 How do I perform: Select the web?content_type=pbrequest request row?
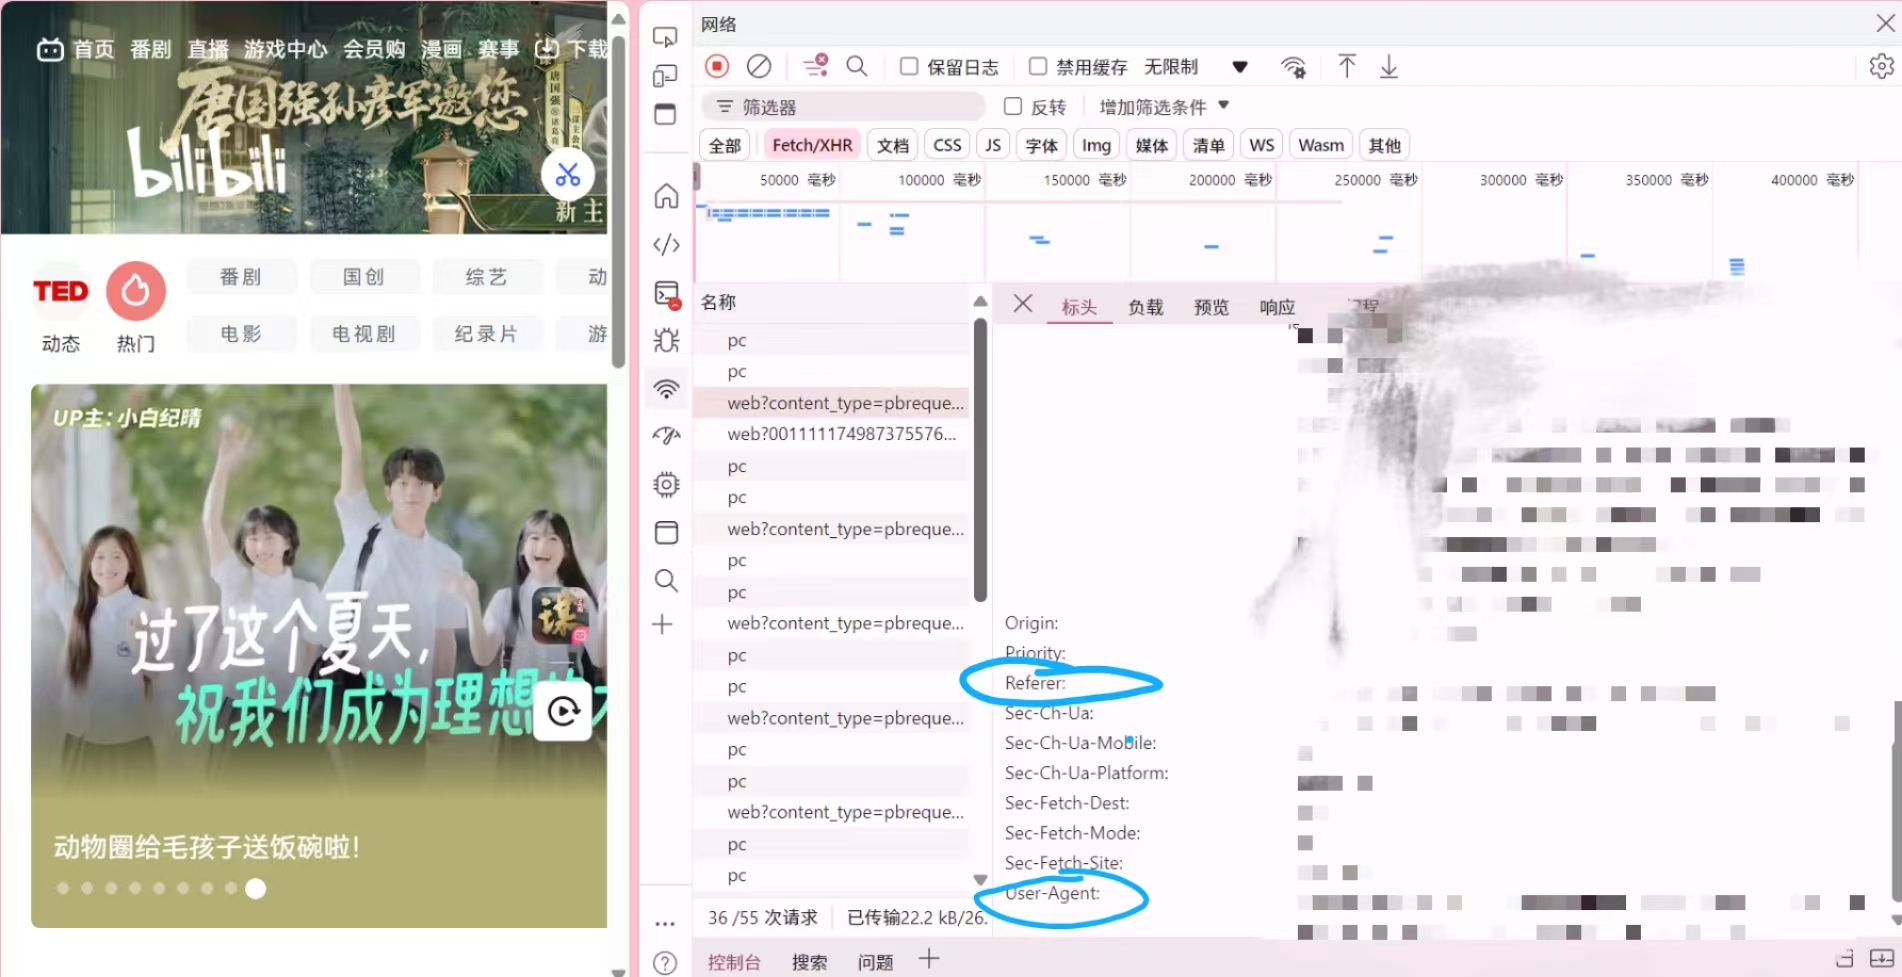845,403
